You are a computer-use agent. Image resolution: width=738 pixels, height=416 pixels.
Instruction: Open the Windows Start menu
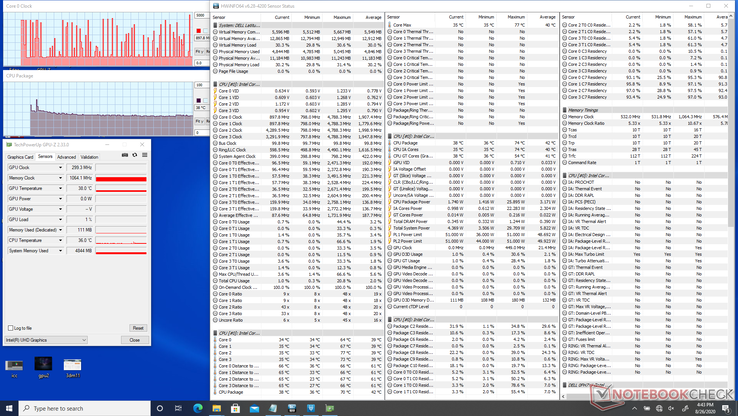point(9,408)
